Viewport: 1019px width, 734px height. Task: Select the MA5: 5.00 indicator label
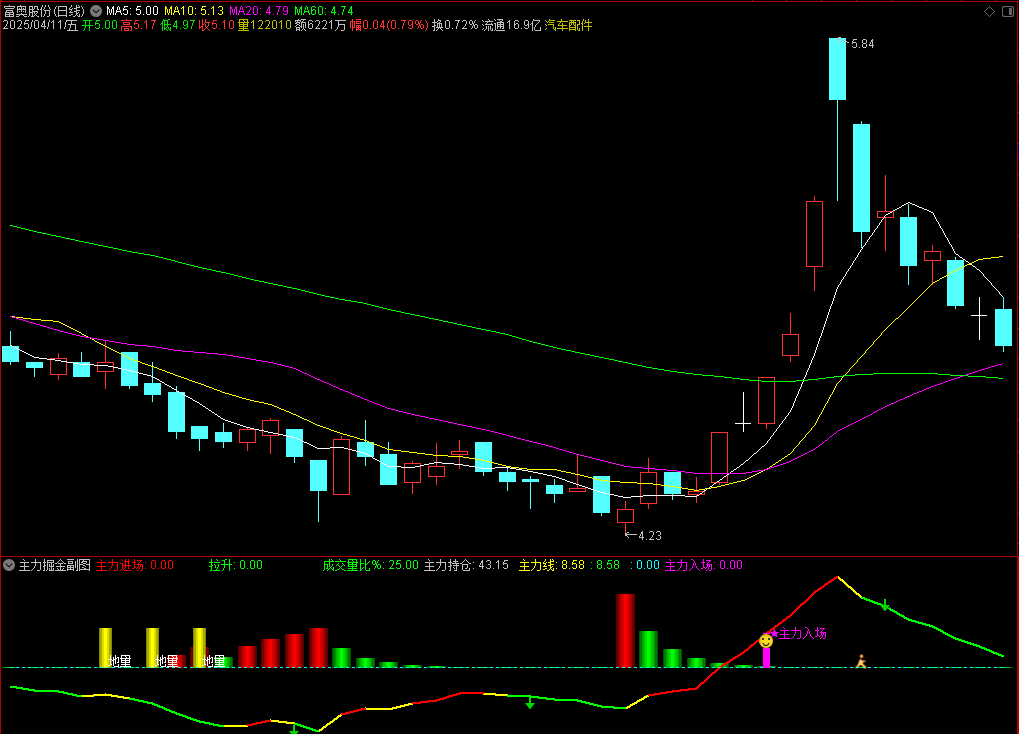point(132,11)
